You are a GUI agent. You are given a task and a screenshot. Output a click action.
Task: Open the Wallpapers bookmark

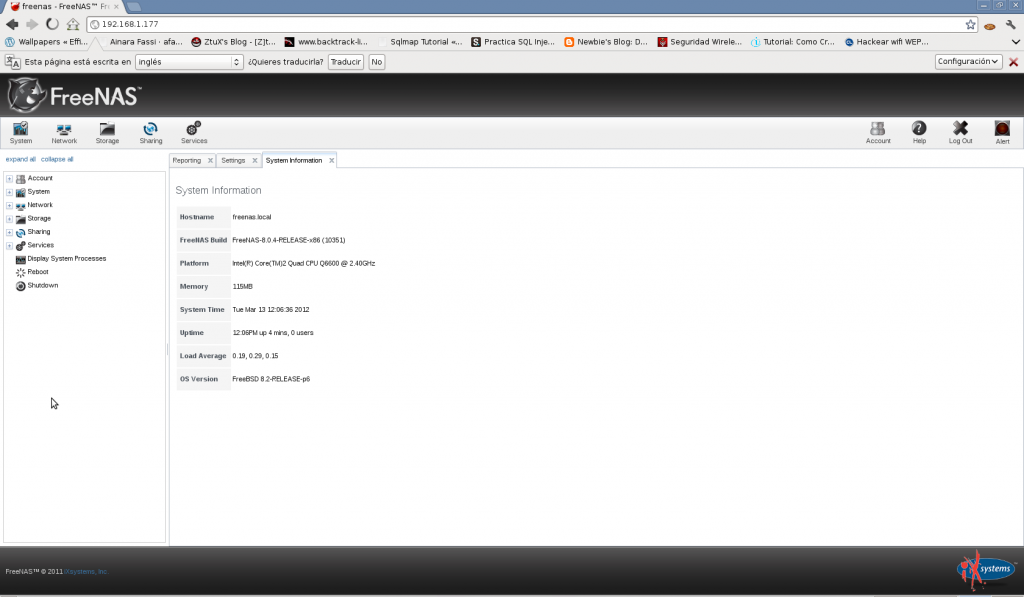point(47,42)
